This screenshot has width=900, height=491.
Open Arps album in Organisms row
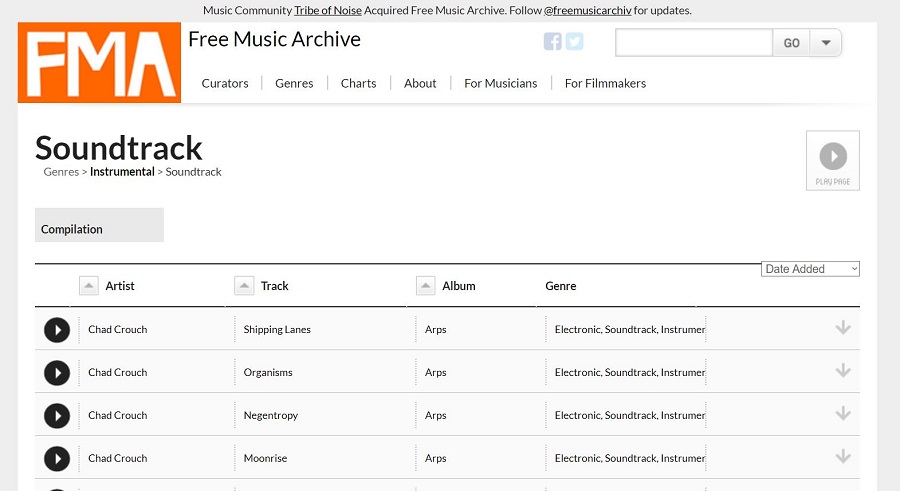436,372
